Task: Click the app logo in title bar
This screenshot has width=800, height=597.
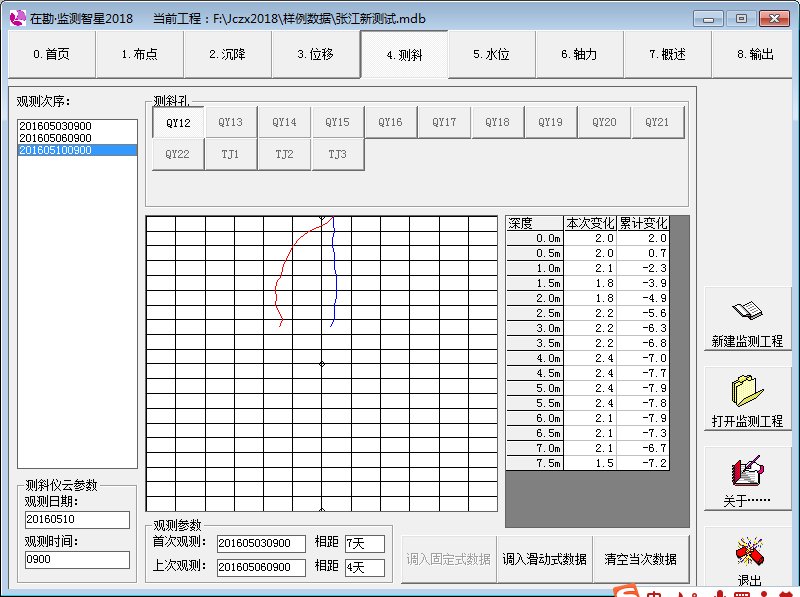Action: (x=18, y=18)
